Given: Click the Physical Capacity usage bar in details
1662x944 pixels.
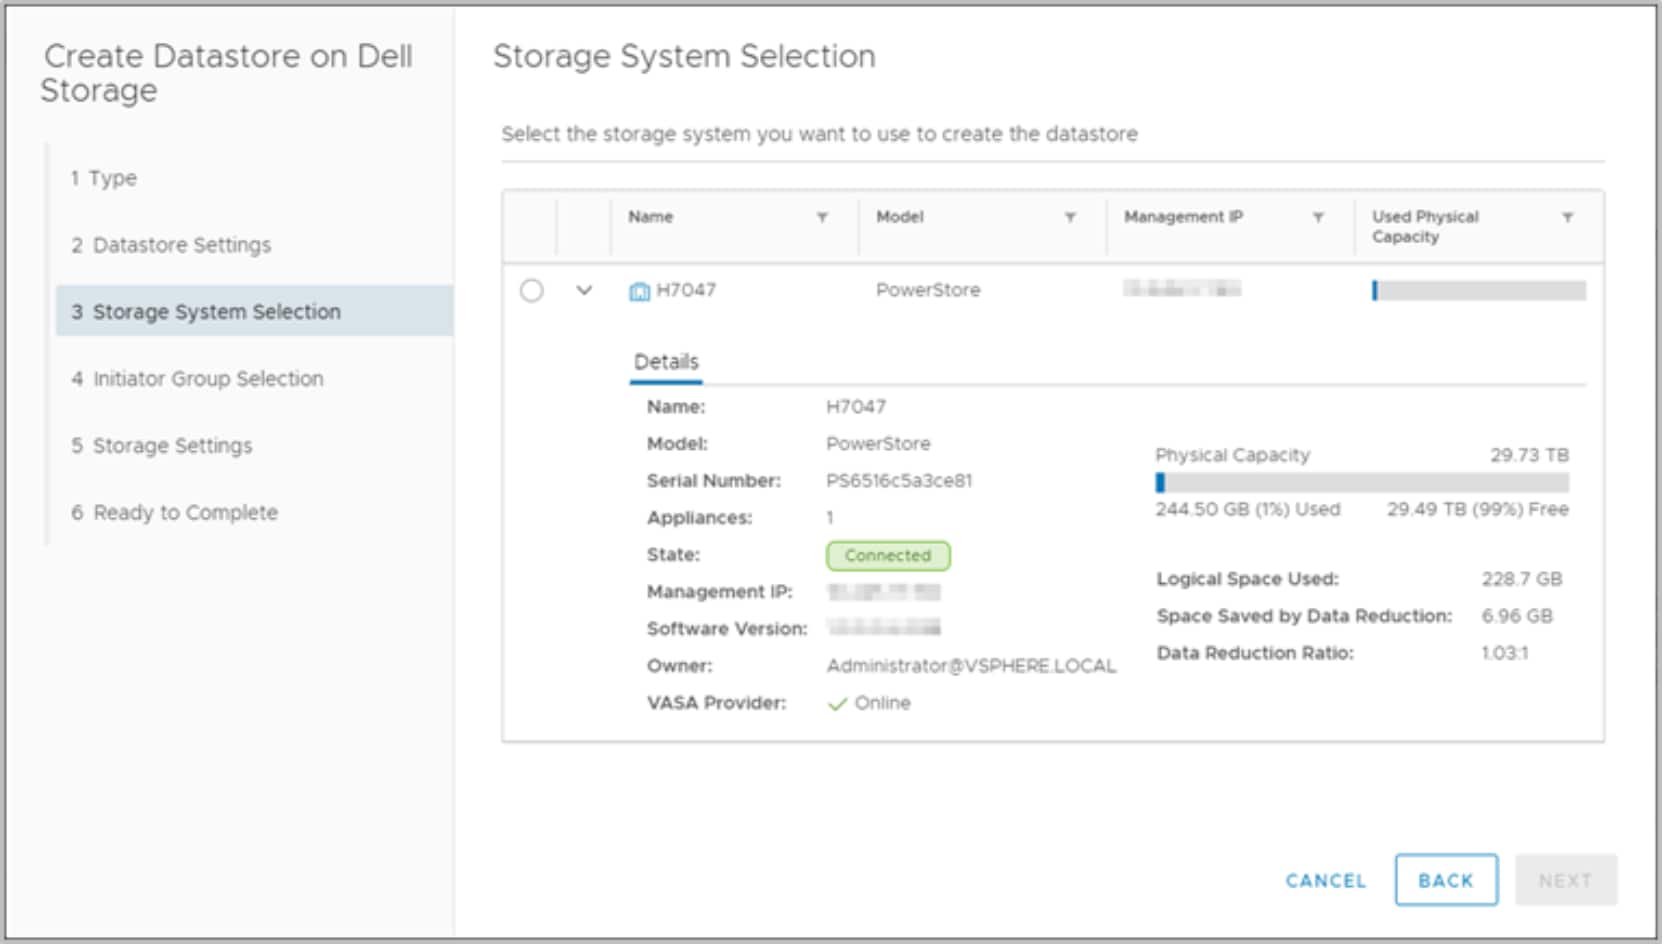Looking at the screenshot, I should point(1362,483).
